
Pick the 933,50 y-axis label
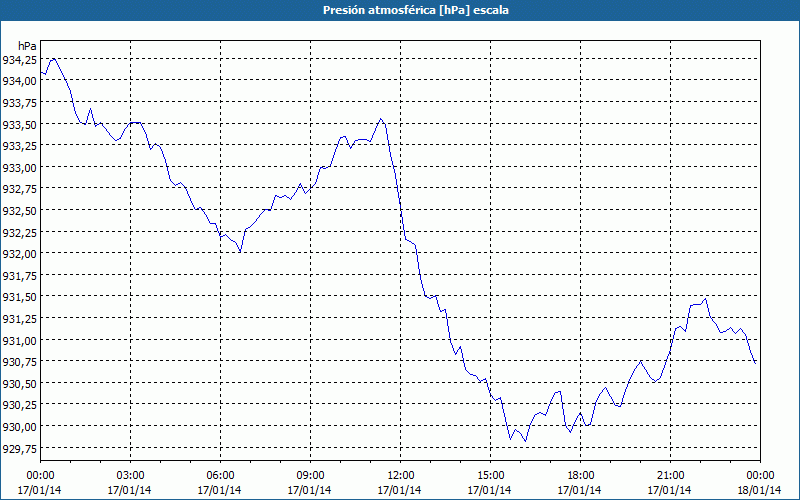(x=19, y=124)
